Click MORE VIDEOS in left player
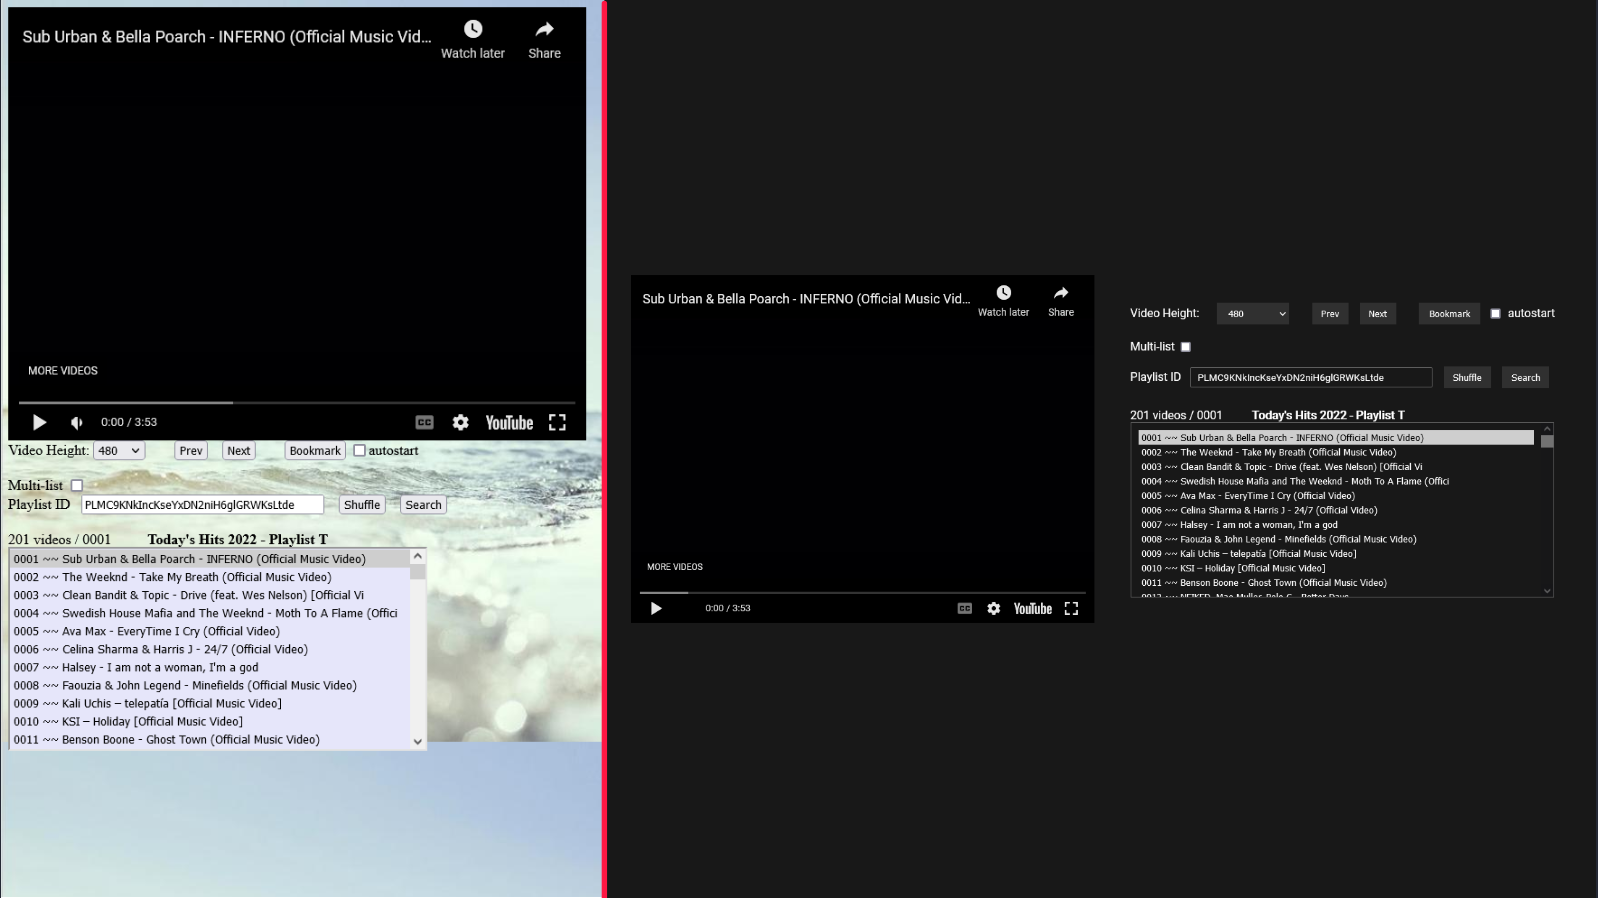This screenshot has width=1598, height=898. [x=63, y=371]
